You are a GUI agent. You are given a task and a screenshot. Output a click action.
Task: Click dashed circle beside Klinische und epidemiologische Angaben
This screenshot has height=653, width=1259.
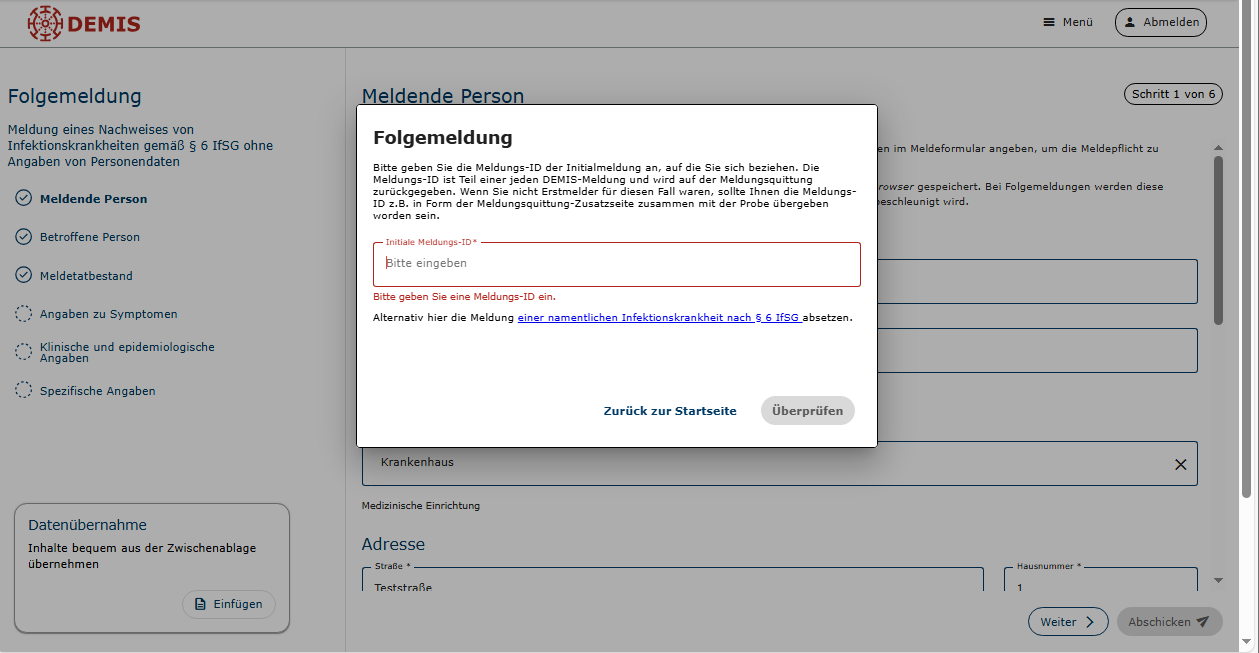(x=24, y=351)
